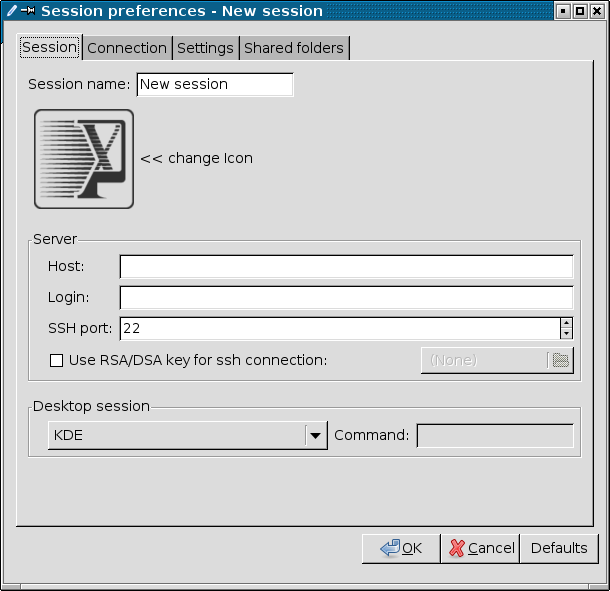Open the KDE desktop session dropdown
610x591 pixels.
pos(315,435)
